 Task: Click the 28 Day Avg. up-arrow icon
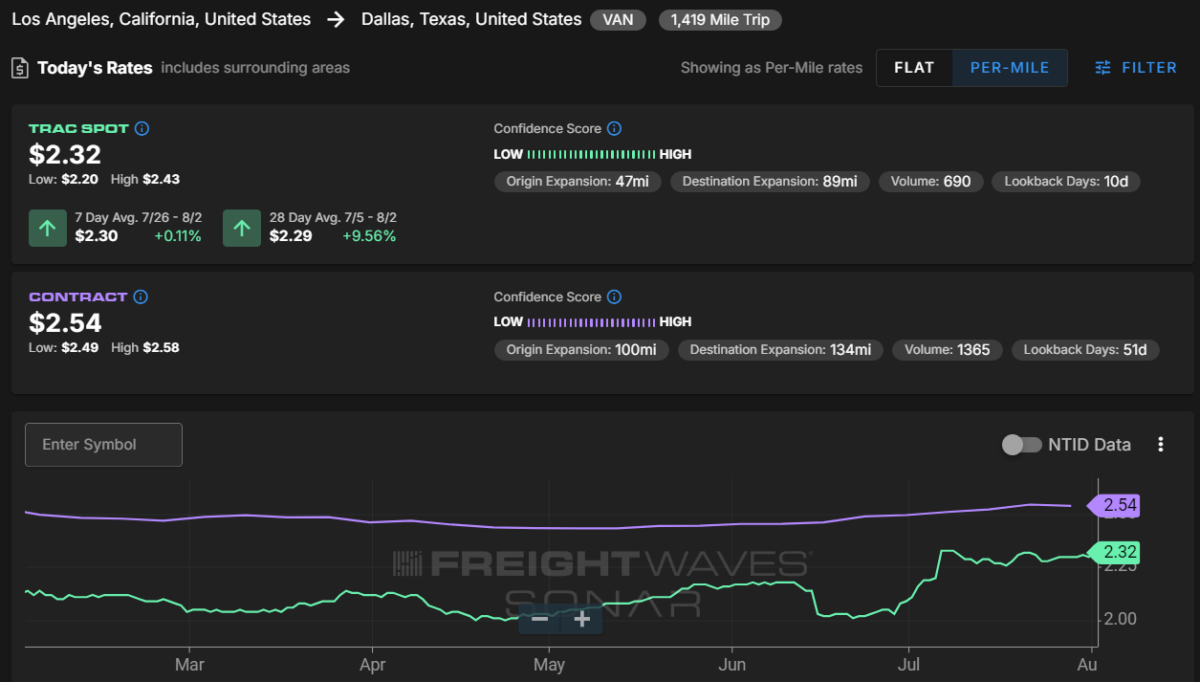pyautogui.click(x=241, y=228)
